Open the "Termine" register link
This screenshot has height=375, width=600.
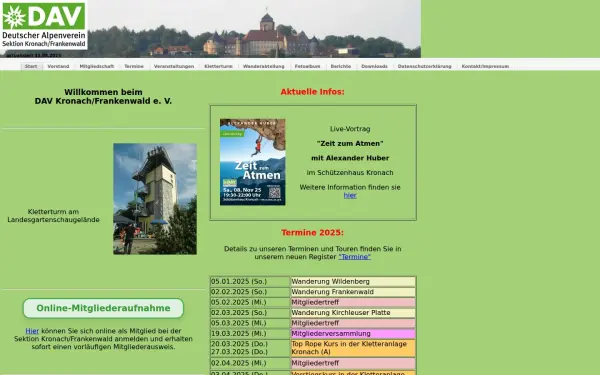click(355, 257)
